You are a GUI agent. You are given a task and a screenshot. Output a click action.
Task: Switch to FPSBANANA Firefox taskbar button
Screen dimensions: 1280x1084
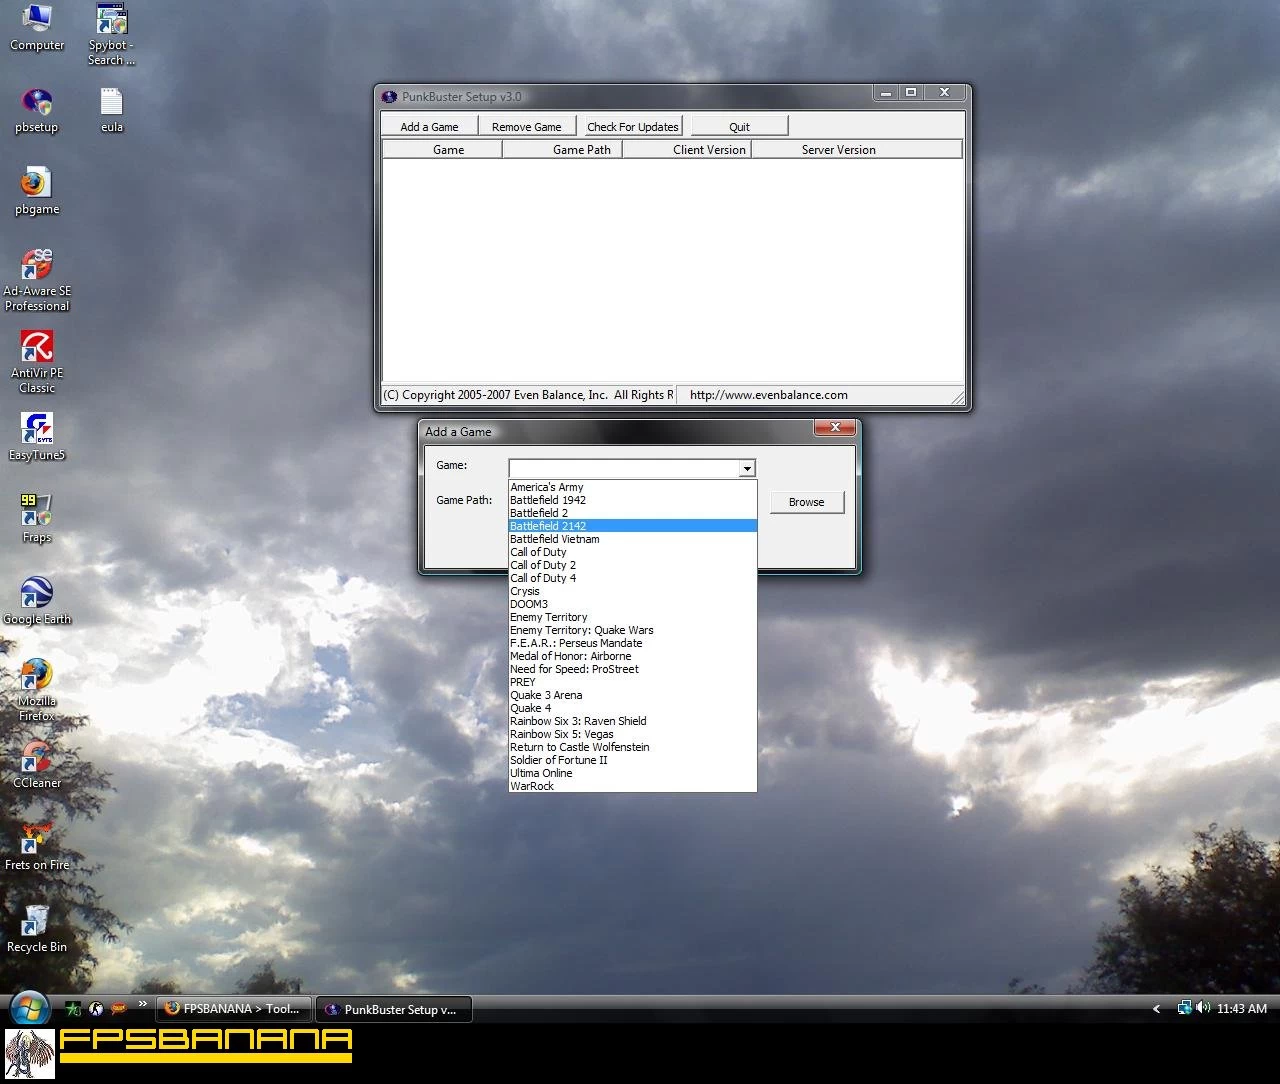pyautogui.click(x=233, y=1009)
